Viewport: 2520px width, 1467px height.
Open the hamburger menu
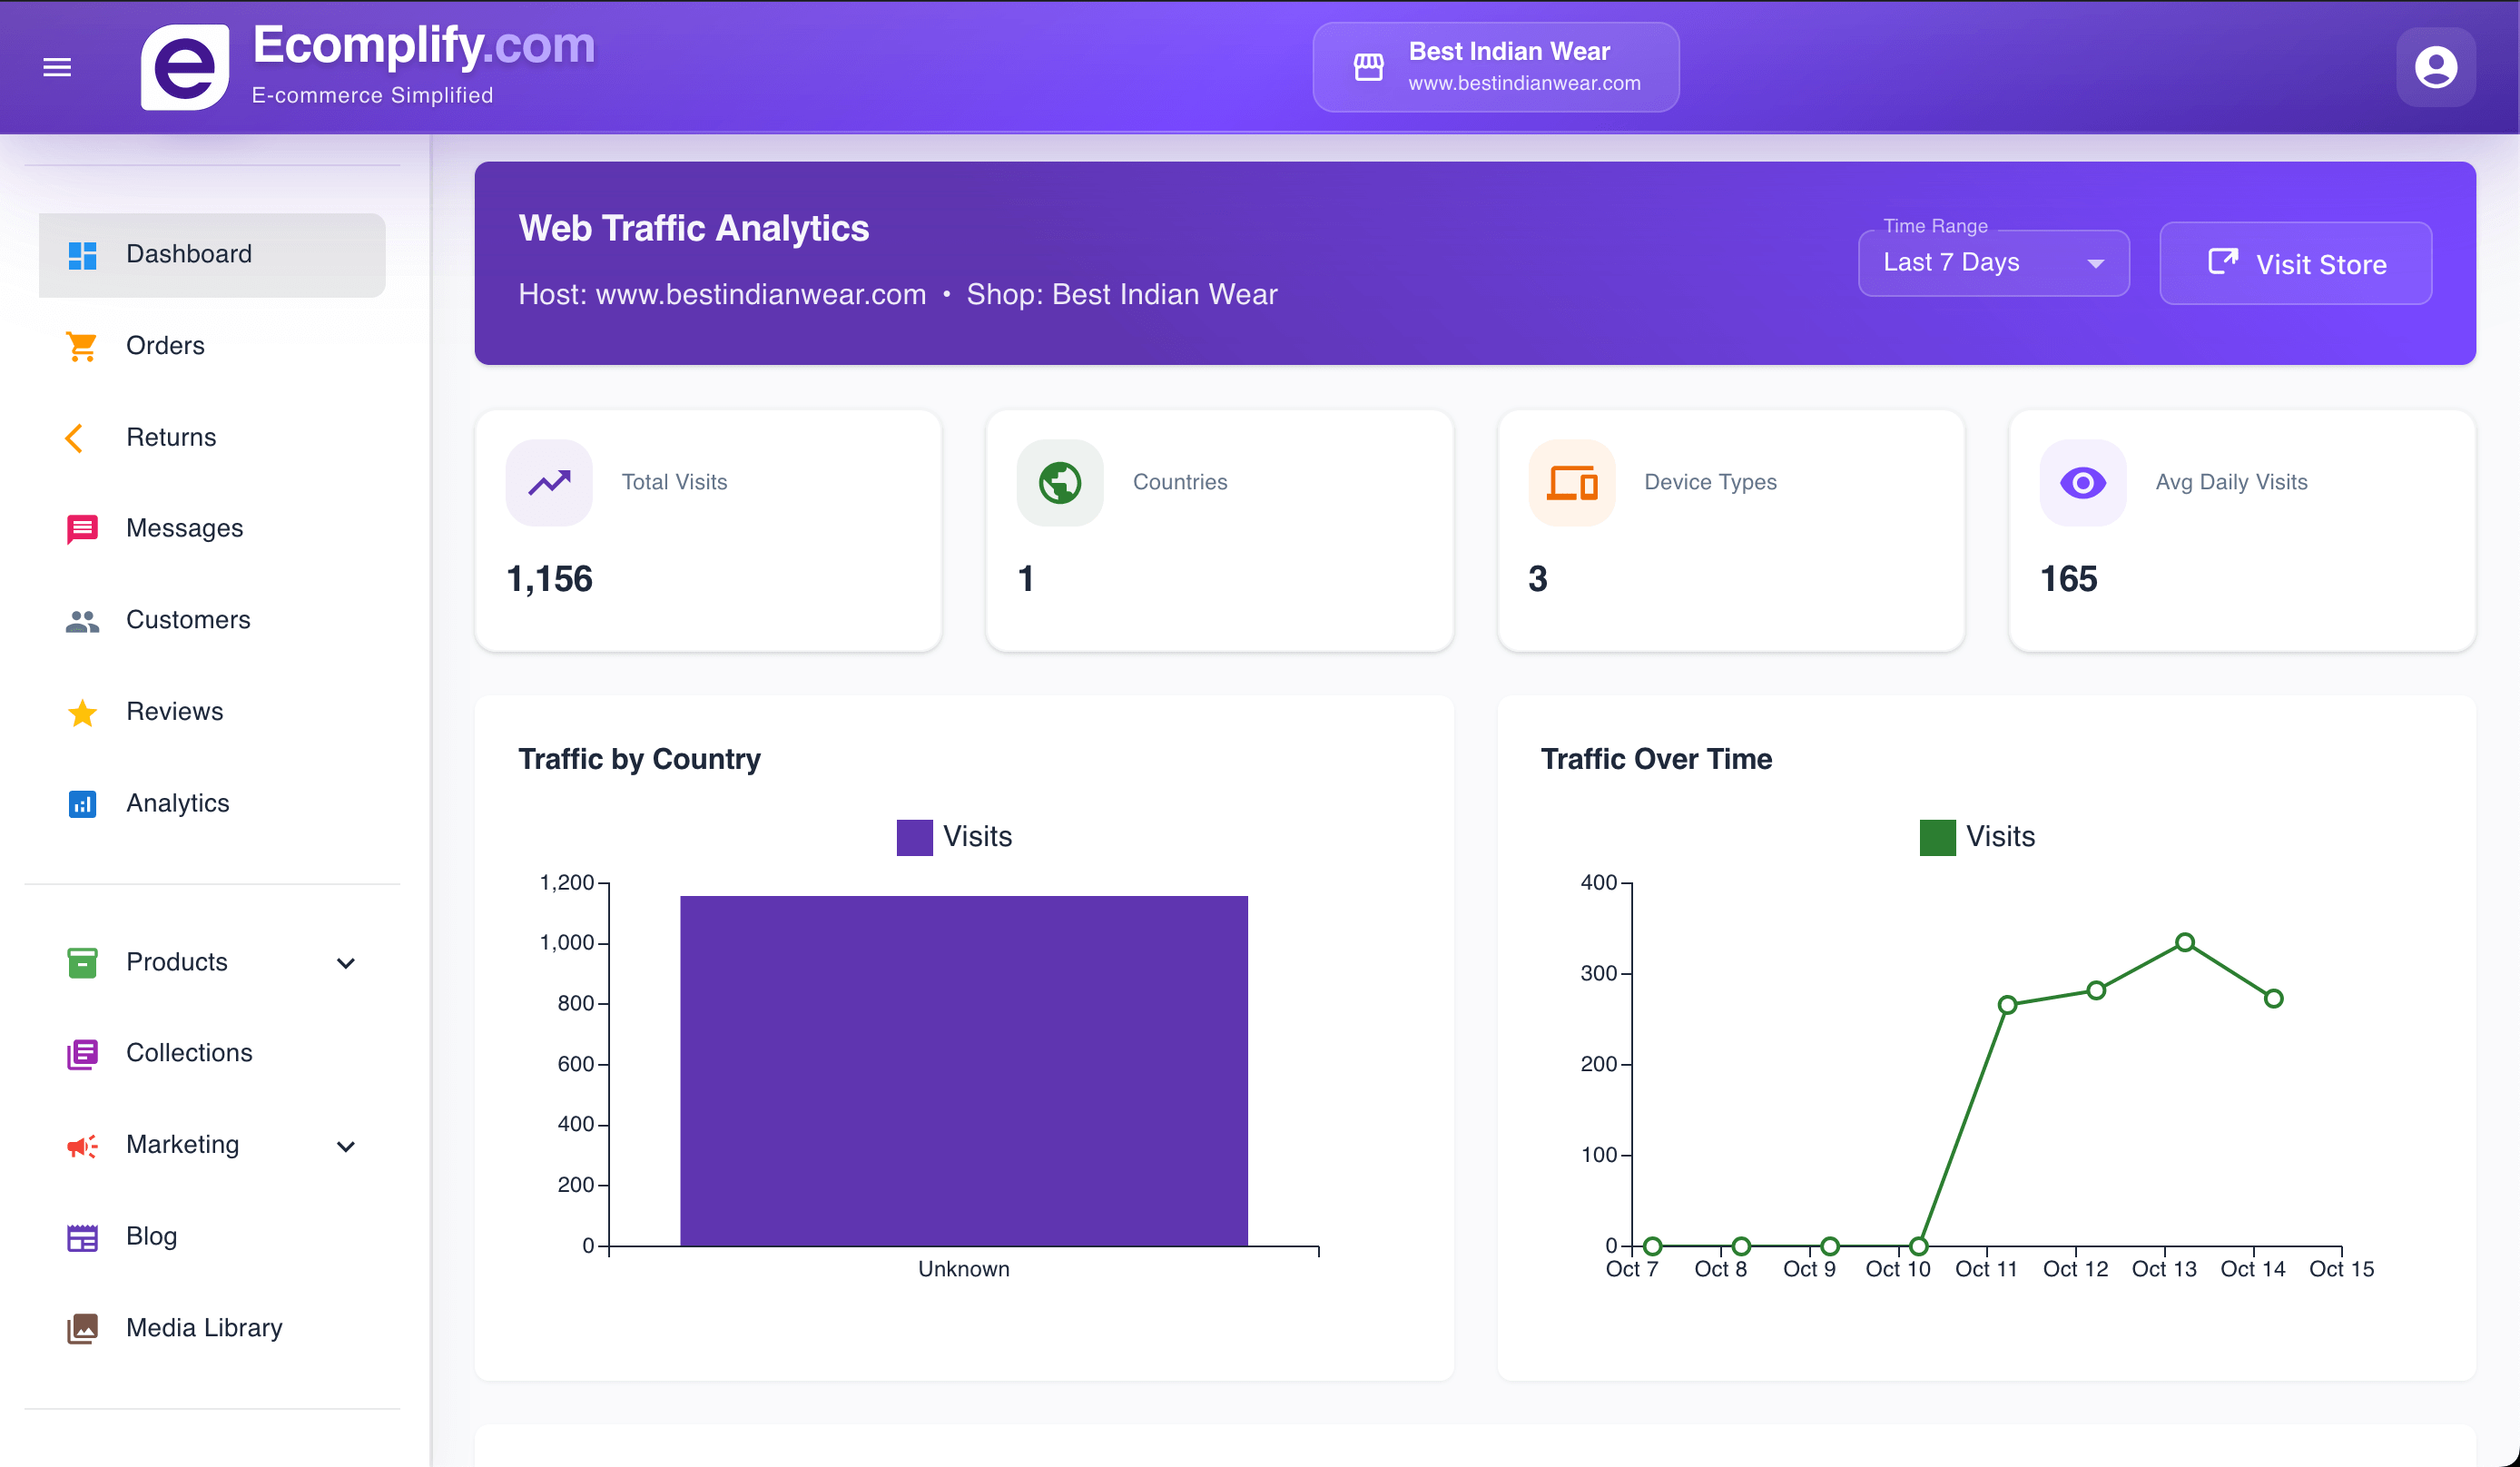click(57, 66)
